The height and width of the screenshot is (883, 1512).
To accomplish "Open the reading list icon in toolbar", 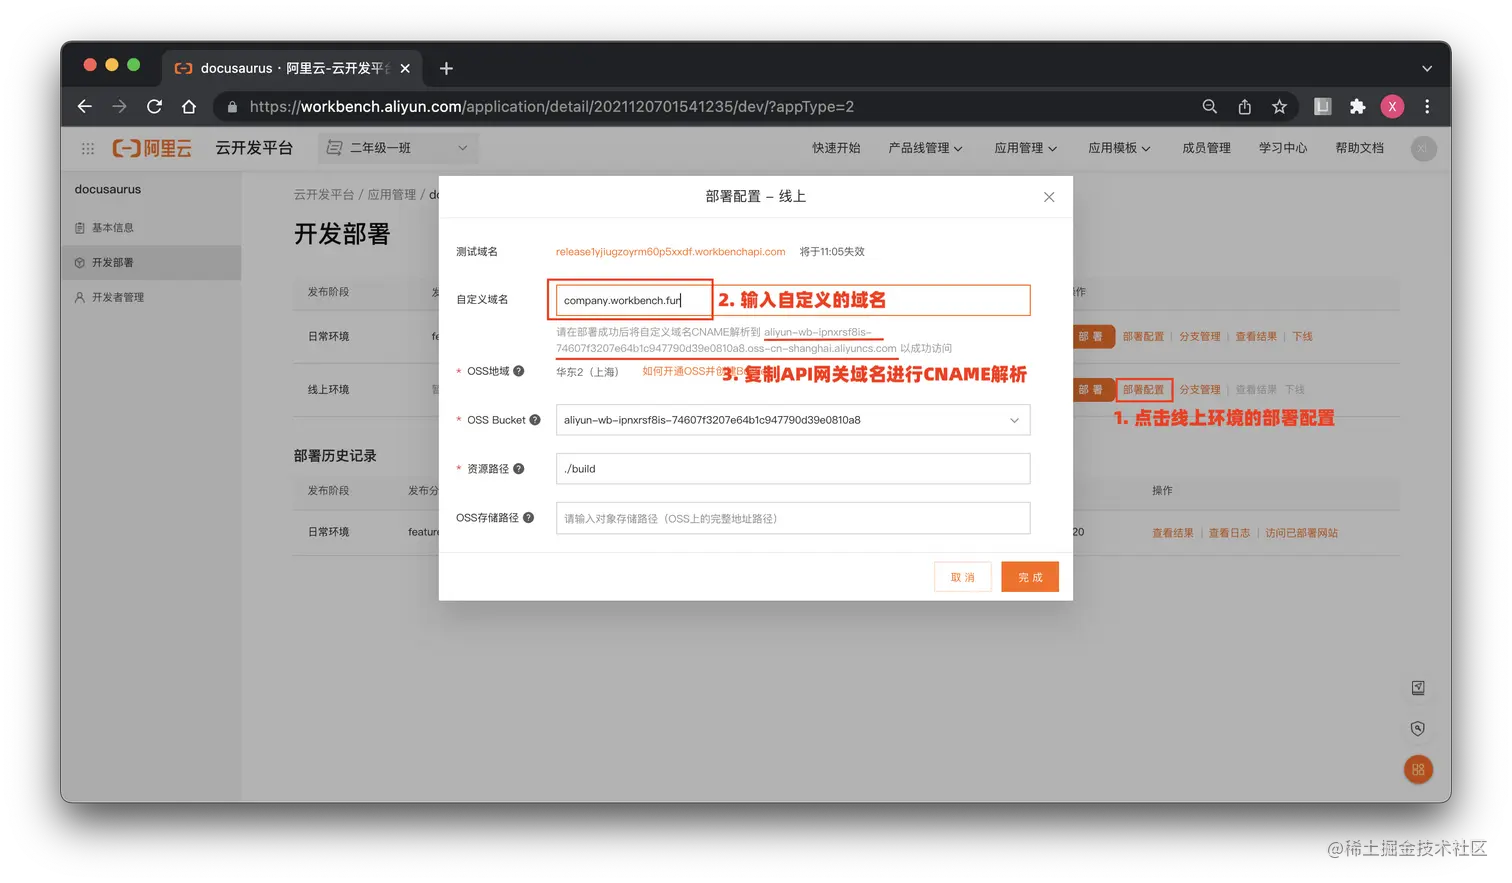I will point(1322,106).
